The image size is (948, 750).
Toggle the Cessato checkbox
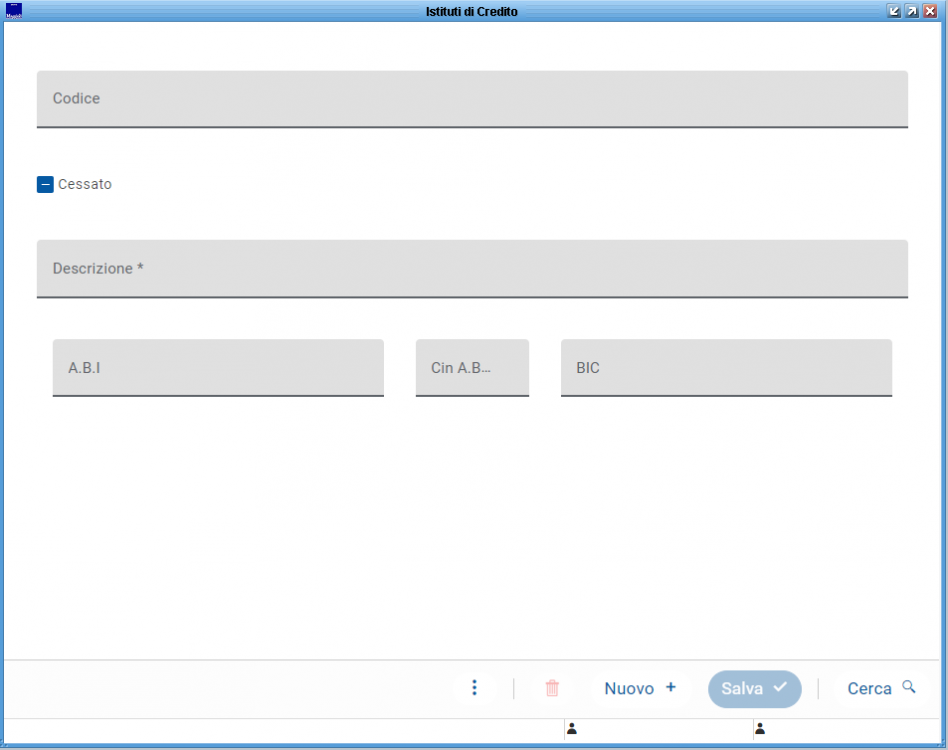pos(45,184)
